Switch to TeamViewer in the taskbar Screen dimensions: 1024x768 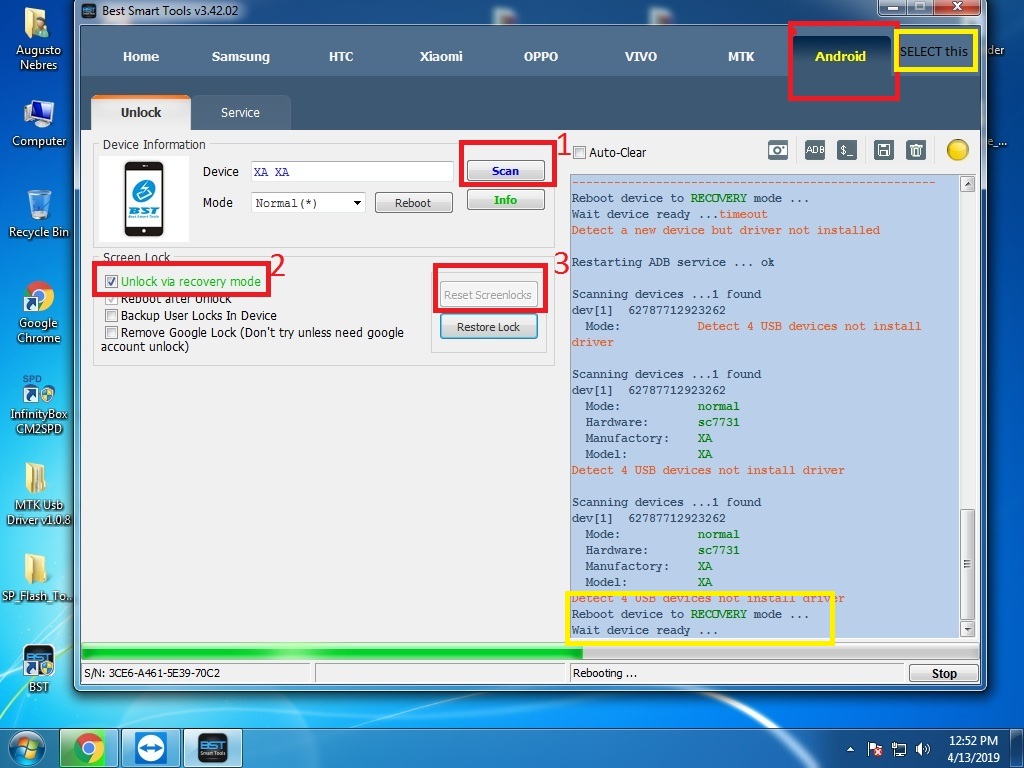[151, 748]
